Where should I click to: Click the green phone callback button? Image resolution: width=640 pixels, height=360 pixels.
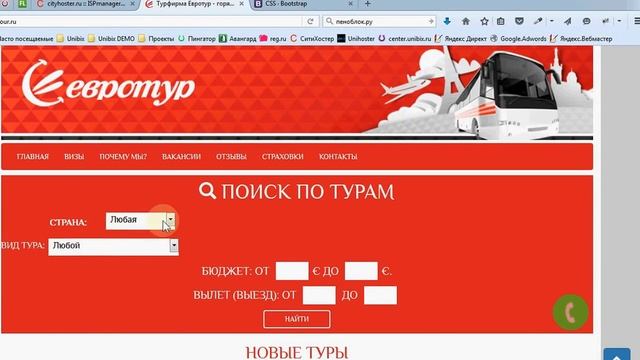[x=571, y=312]
